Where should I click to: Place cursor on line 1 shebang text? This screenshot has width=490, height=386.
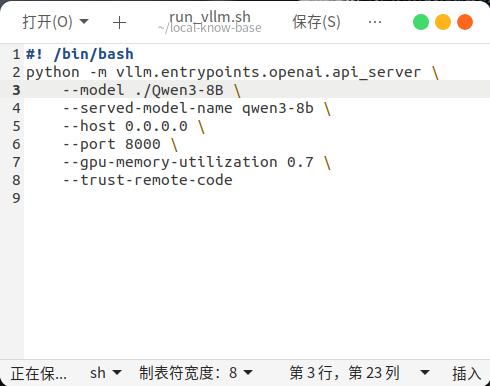click(80, 54)
